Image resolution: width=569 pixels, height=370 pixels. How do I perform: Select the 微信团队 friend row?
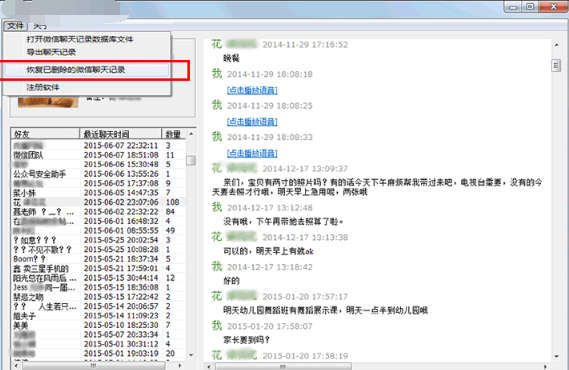point(98,155)
